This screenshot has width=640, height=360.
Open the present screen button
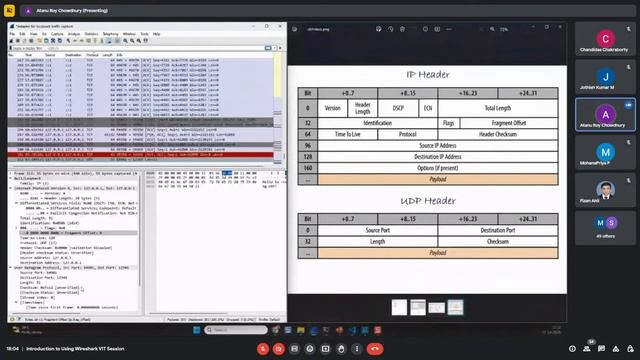pos(325,349)
